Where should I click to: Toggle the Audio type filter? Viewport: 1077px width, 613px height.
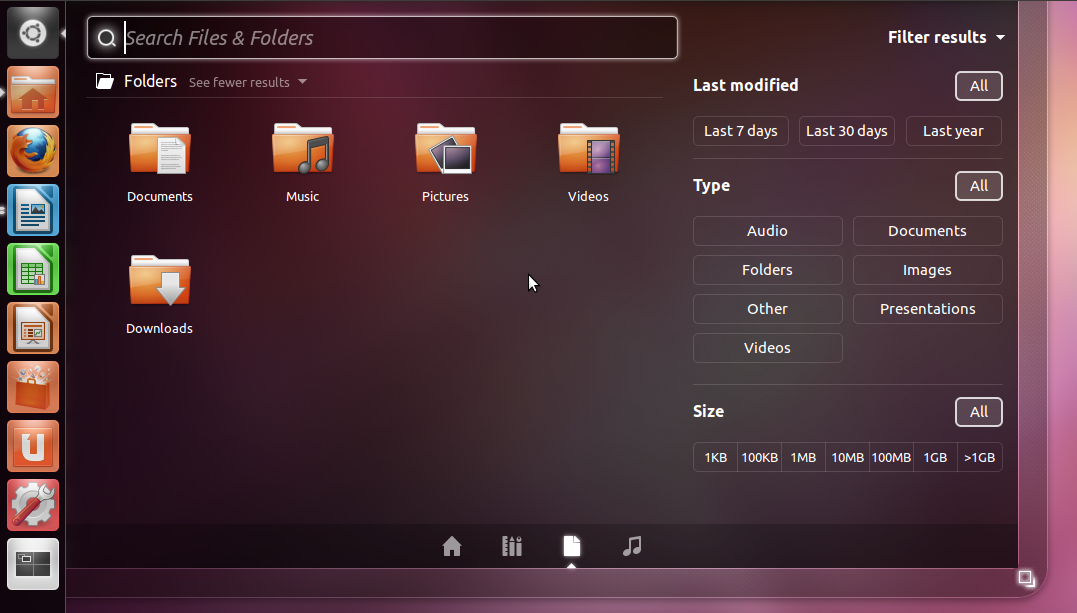click(x=767, y=231)
